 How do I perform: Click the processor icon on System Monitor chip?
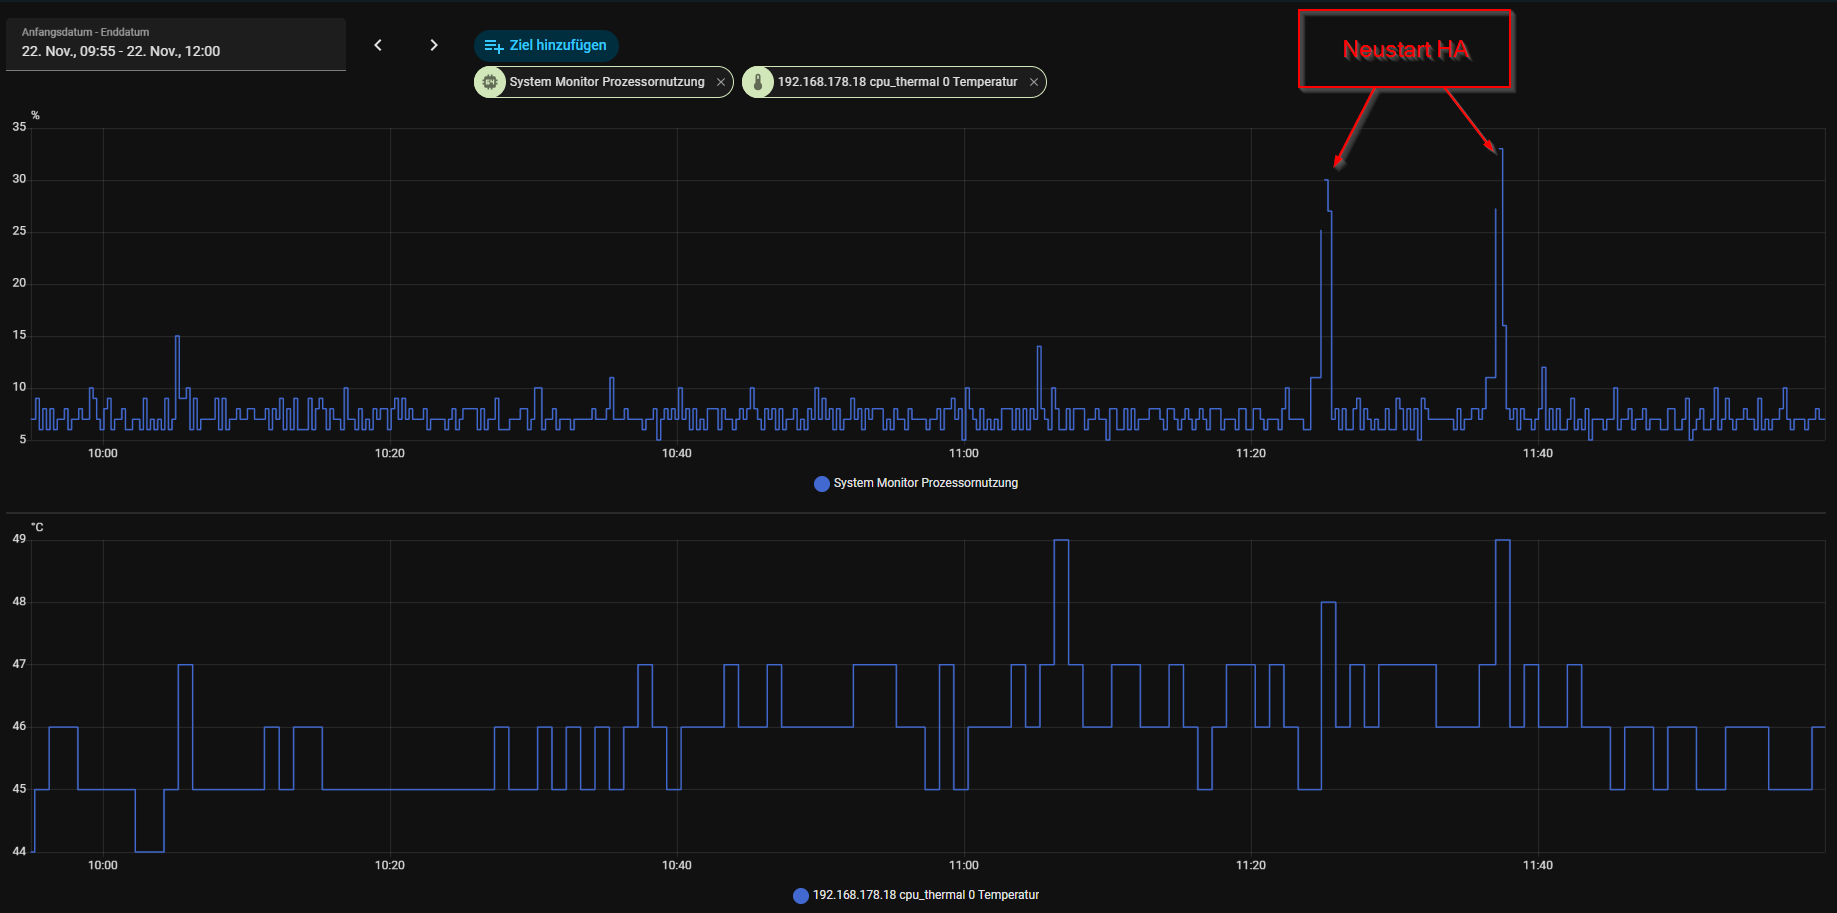pos(490,82)
